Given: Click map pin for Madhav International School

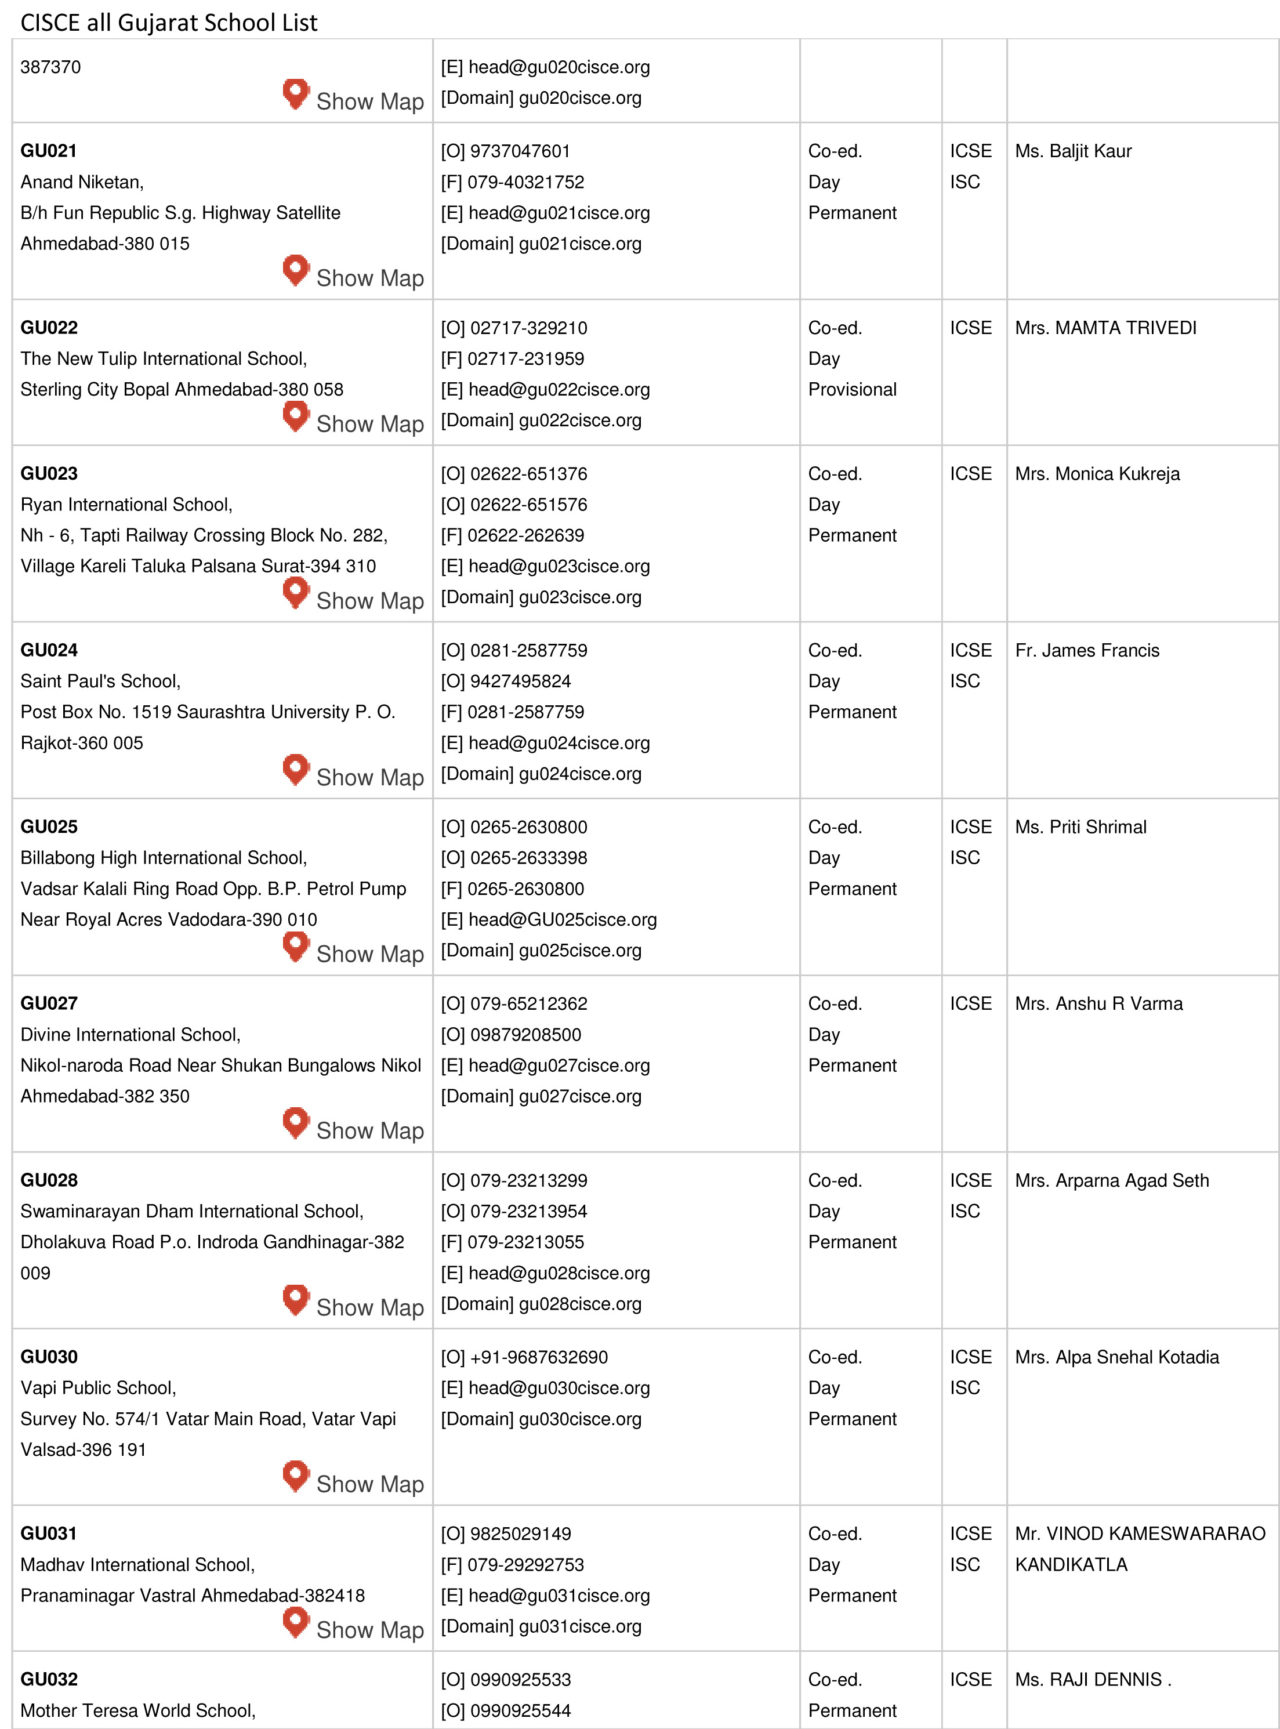Looking at the screenshot, I should pos(296,1622).
